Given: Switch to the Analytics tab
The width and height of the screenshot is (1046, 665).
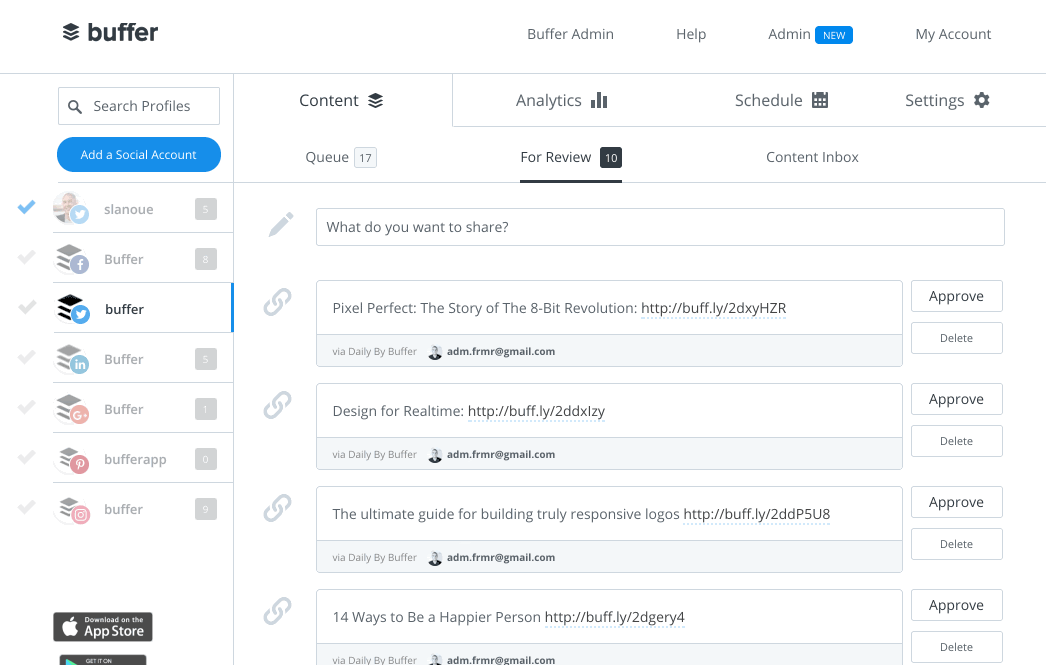Looking at the screenshot, I should [561, 100].
